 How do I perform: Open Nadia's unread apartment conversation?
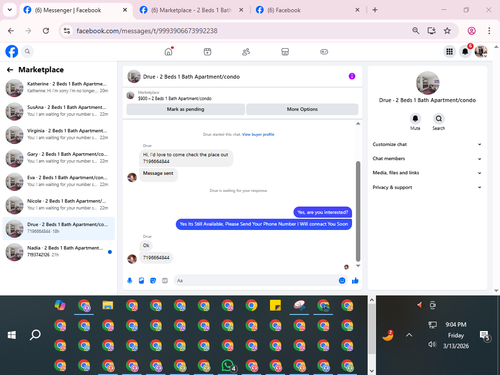[x=58, y=252]
